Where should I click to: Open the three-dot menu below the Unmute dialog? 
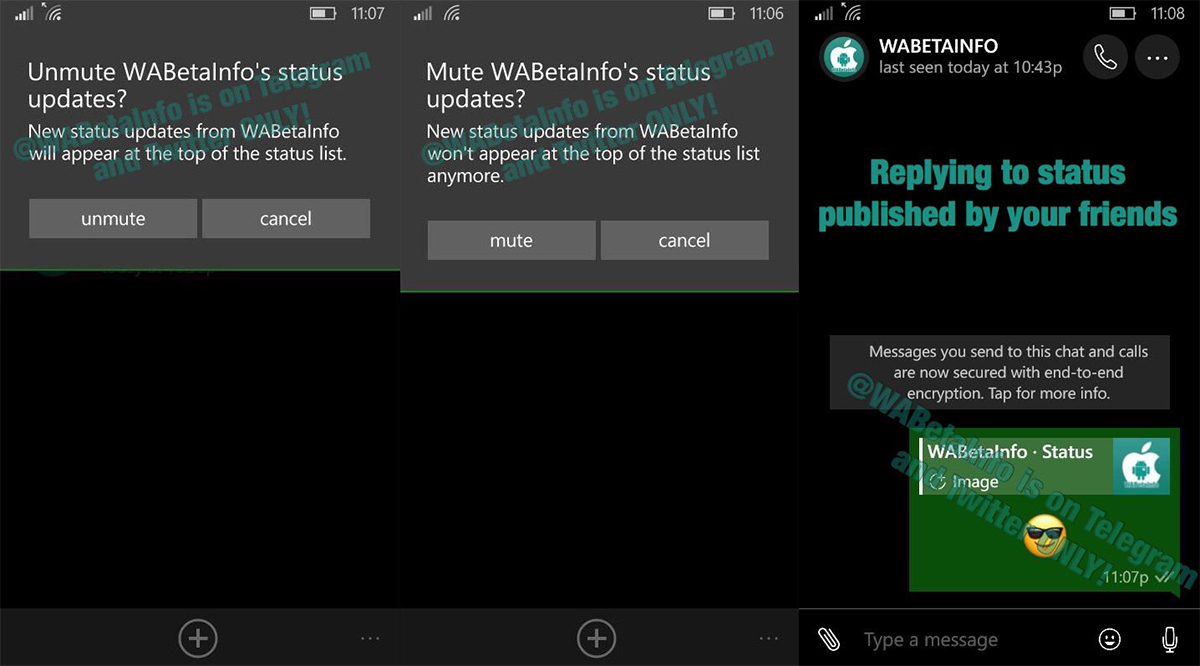pyautogui.click(x=370, y=638)
